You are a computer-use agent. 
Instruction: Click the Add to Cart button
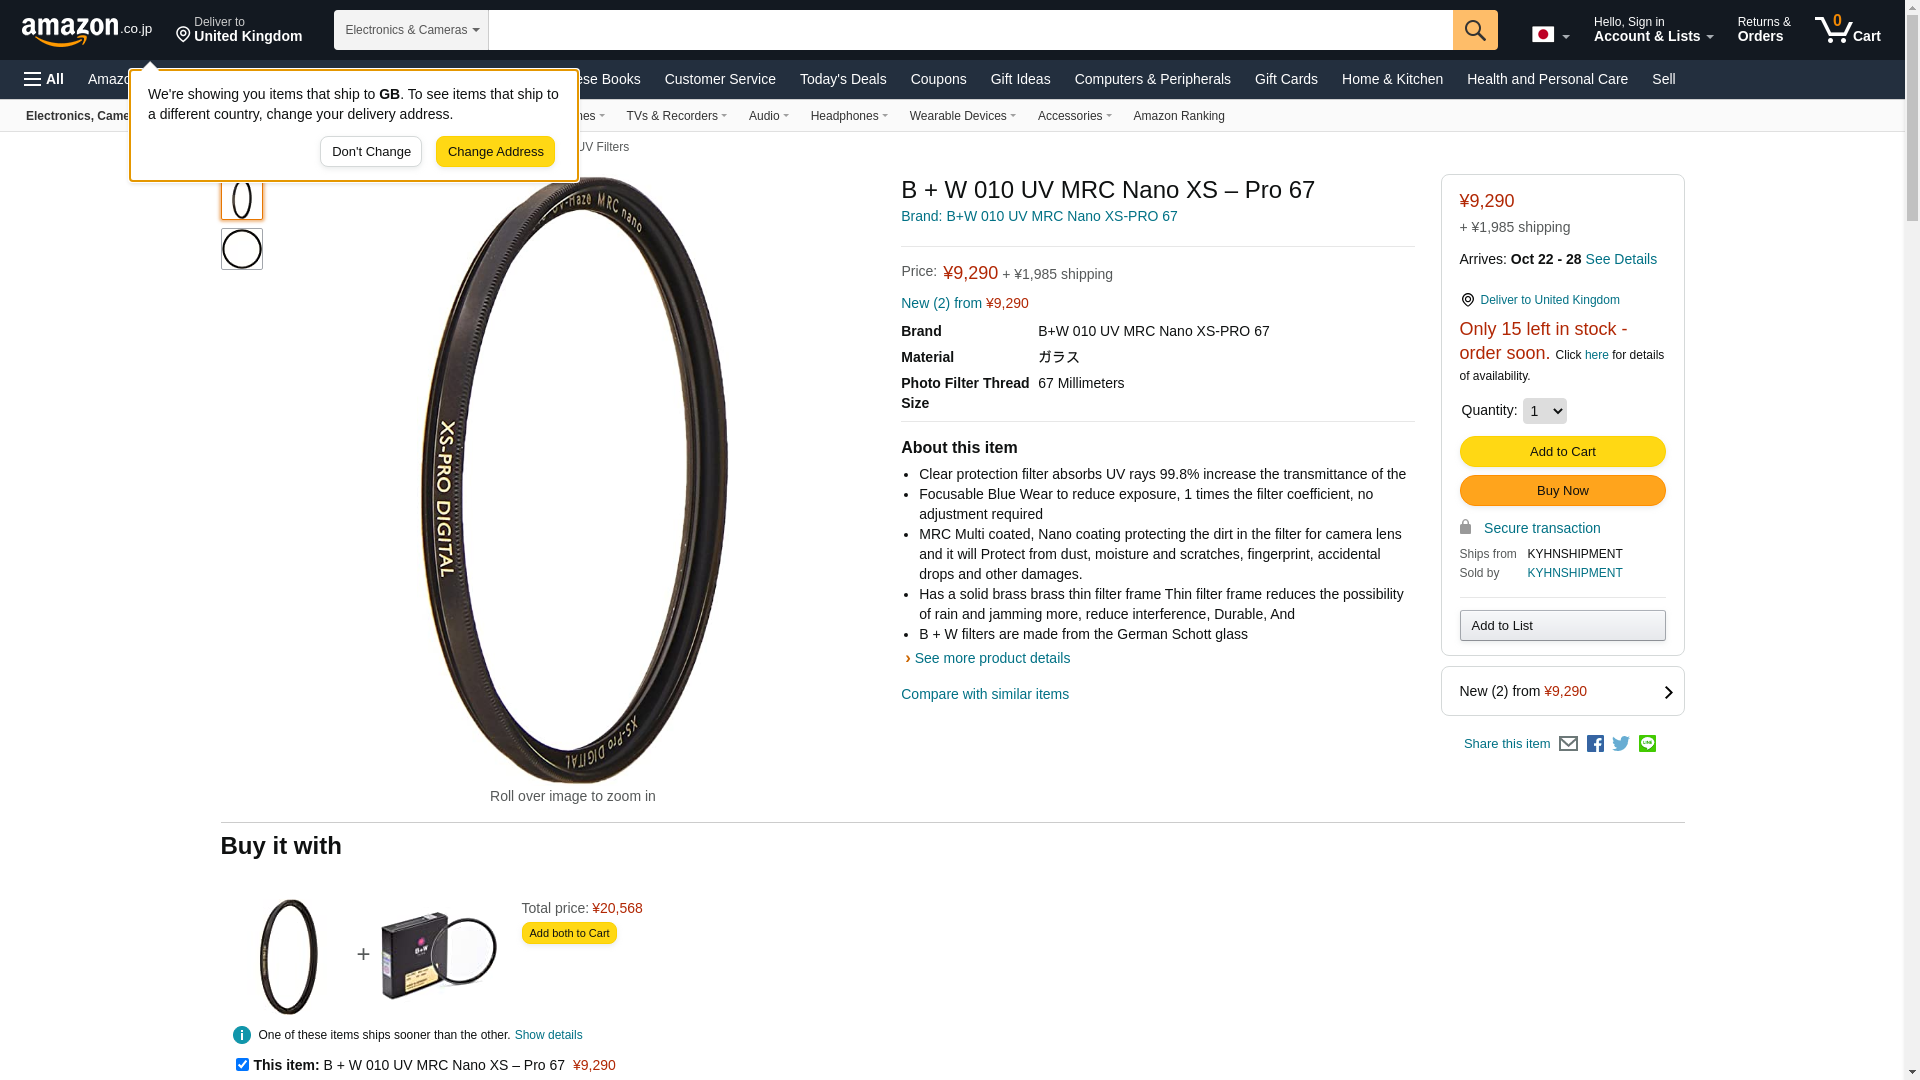(x=1562, y=452)
